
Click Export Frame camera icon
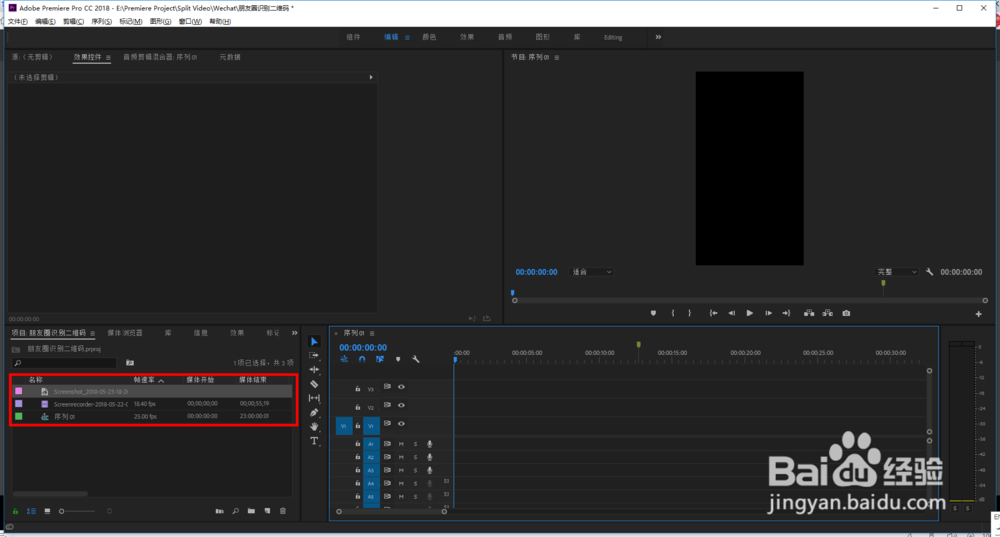click(x=846, y=313)
